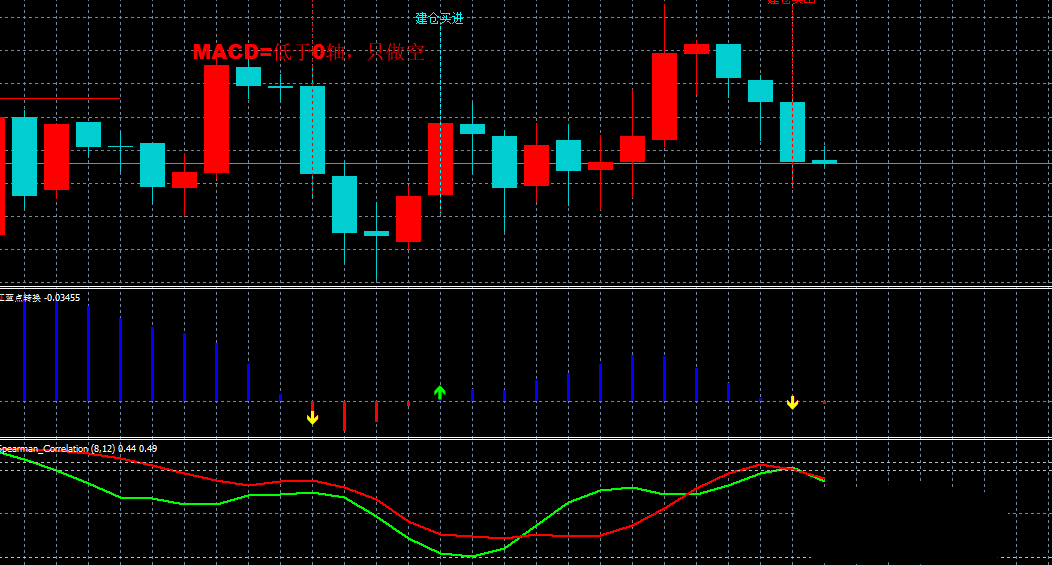Screen dimensions: 1052x565
Task: Click the divider between price chart and histogram
Action: pyautogui.click(x=526, y=288)
